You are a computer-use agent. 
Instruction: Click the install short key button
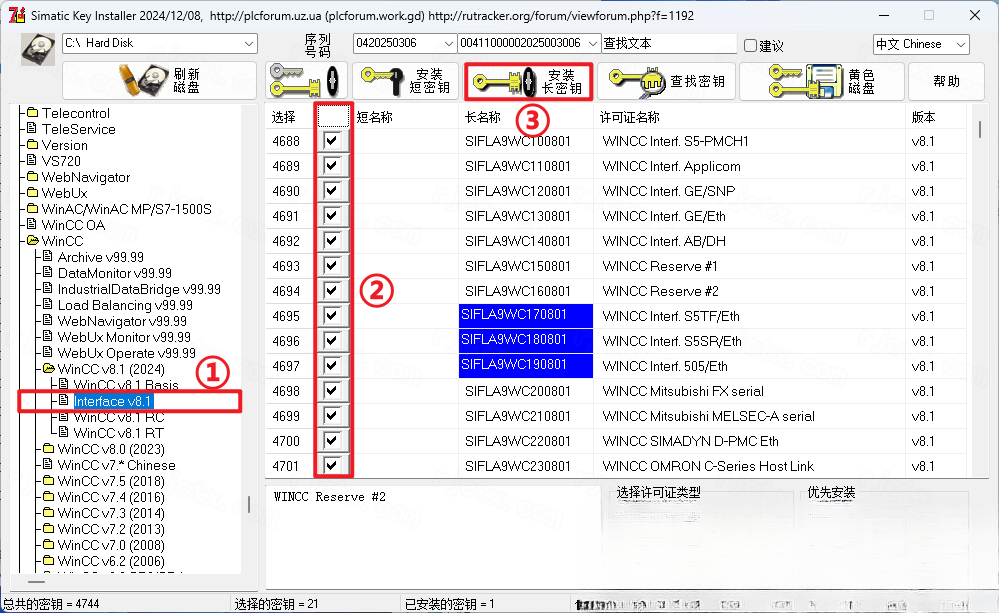(x=405, y=81)
